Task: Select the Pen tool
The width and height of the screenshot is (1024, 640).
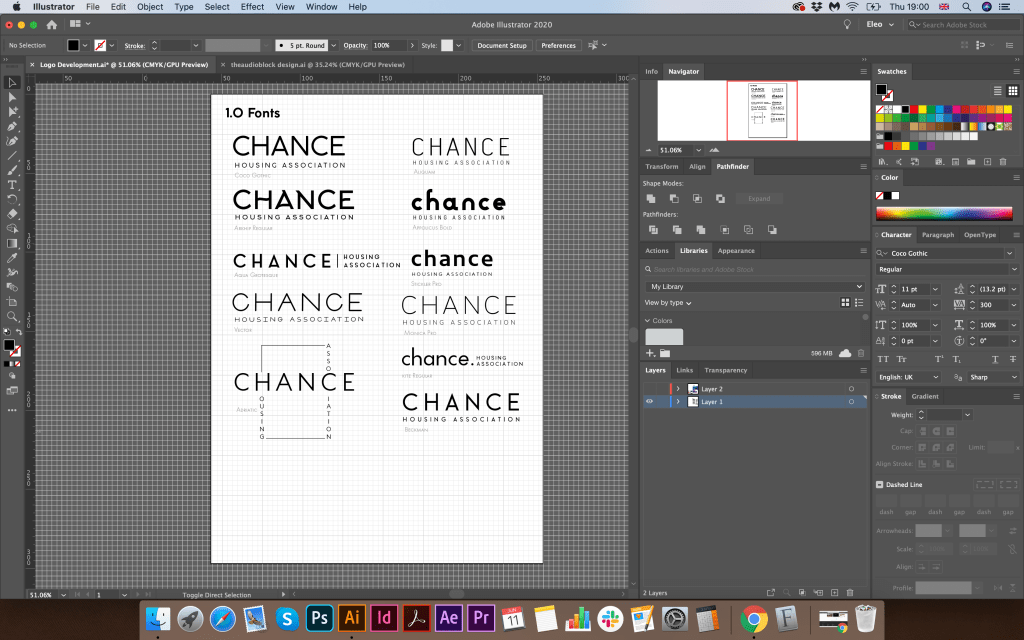Action: (x=12, y=127)
